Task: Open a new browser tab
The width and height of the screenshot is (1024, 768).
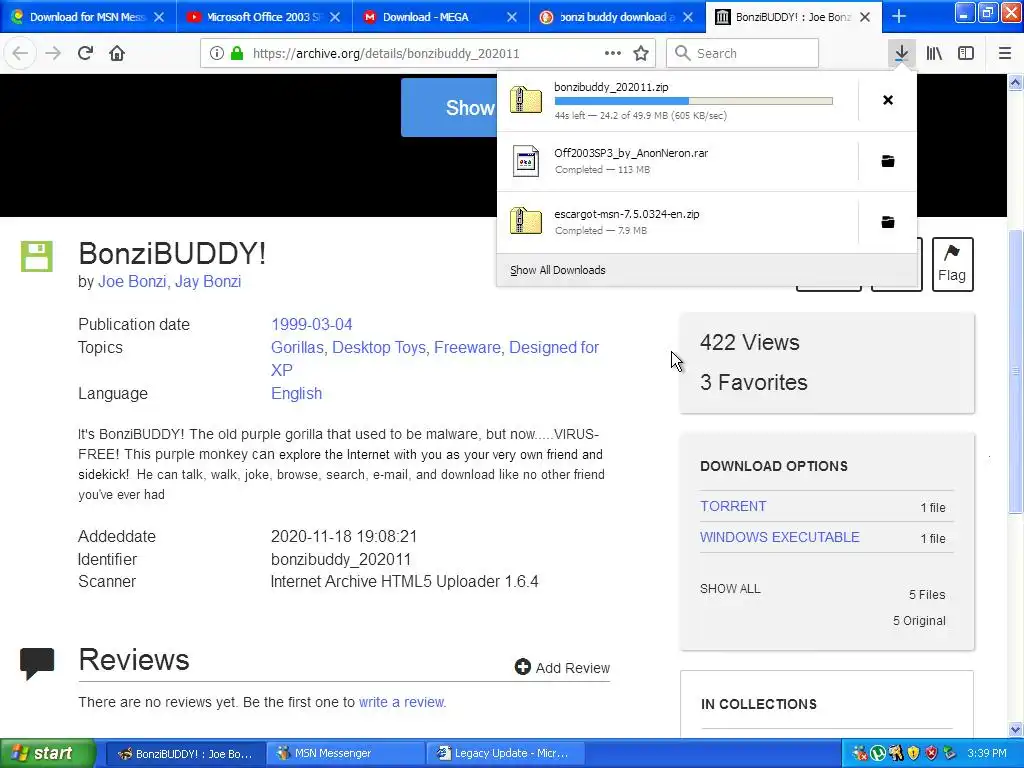Action: point(899,16)
